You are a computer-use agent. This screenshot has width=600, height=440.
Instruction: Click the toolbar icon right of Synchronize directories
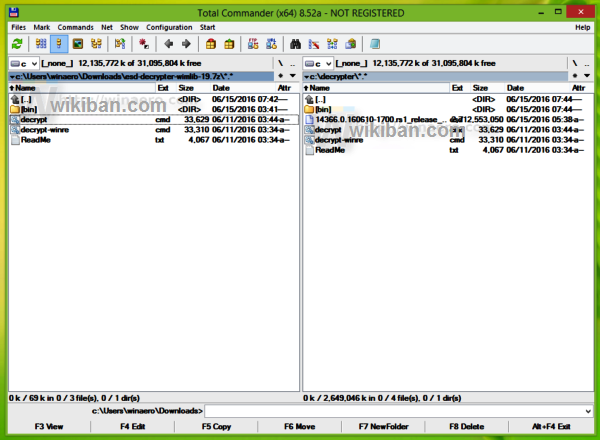pos(351,44)
